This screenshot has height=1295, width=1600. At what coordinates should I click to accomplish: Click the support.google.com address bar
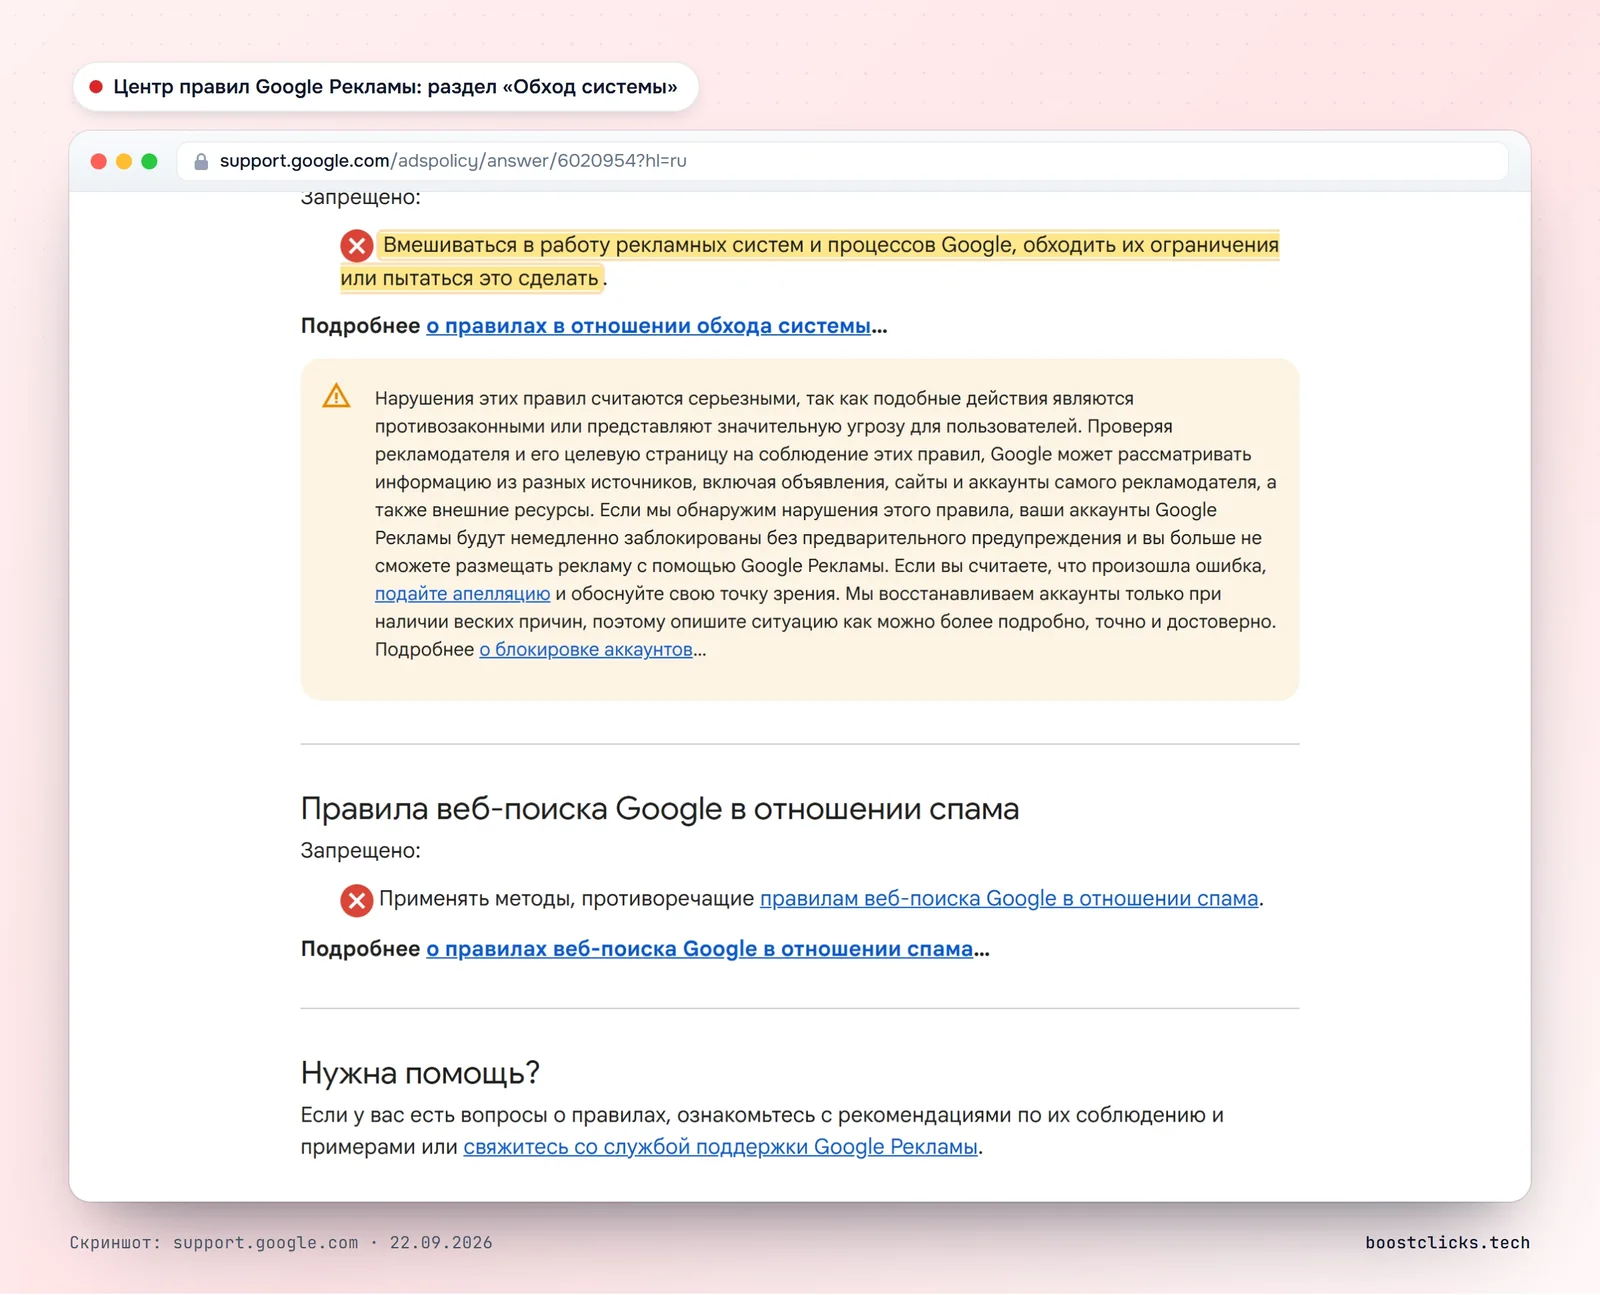point(842,161)
